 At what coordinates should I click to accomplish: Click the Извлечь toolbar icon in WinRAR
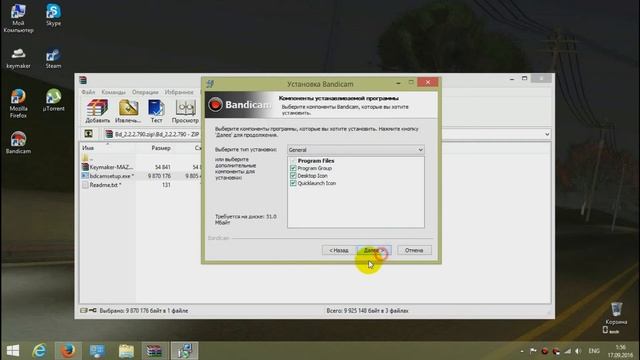pyautogui.click(x=128, y=111)
